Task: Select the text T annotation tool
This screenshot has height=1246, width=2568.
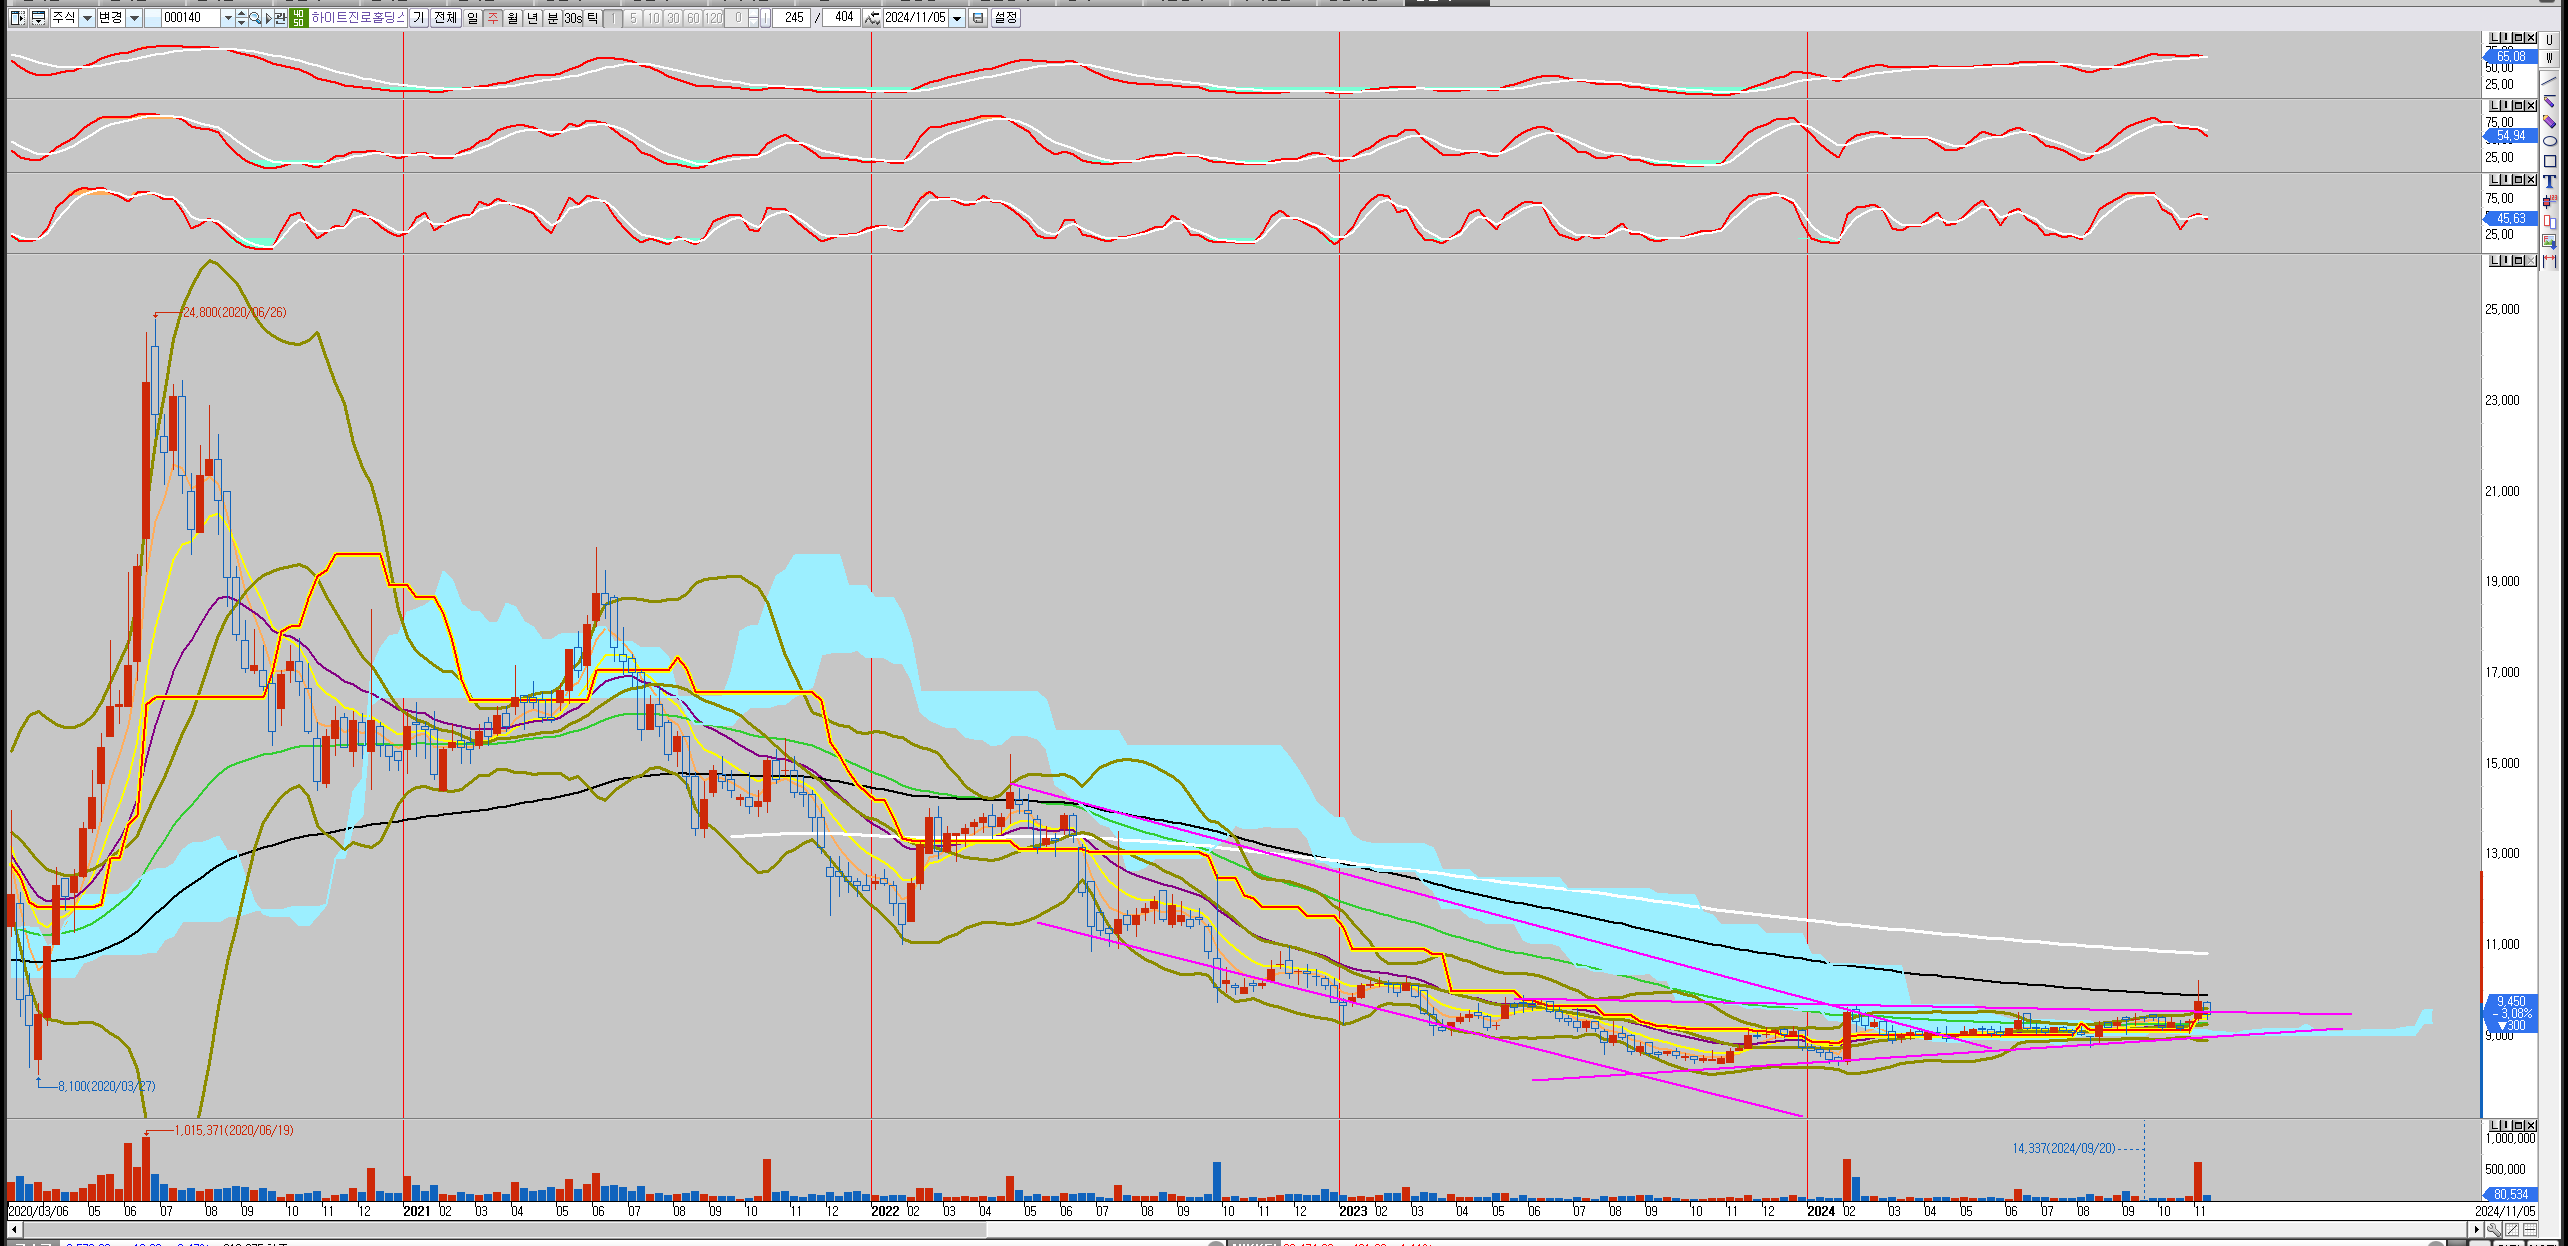Action: click(2549, 180)
